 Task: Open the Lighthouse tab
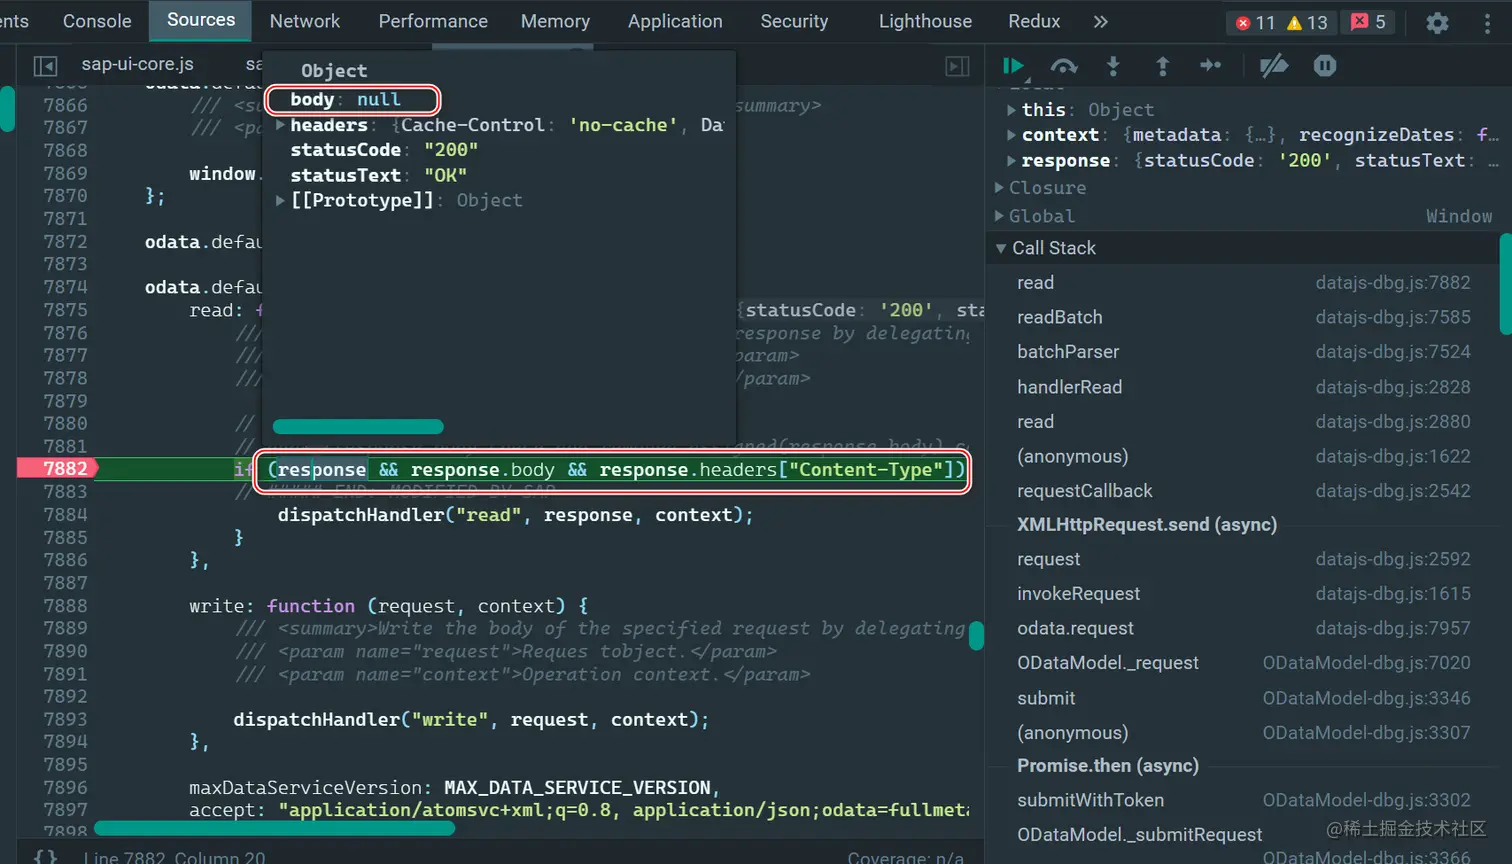[x=925, y=21]
